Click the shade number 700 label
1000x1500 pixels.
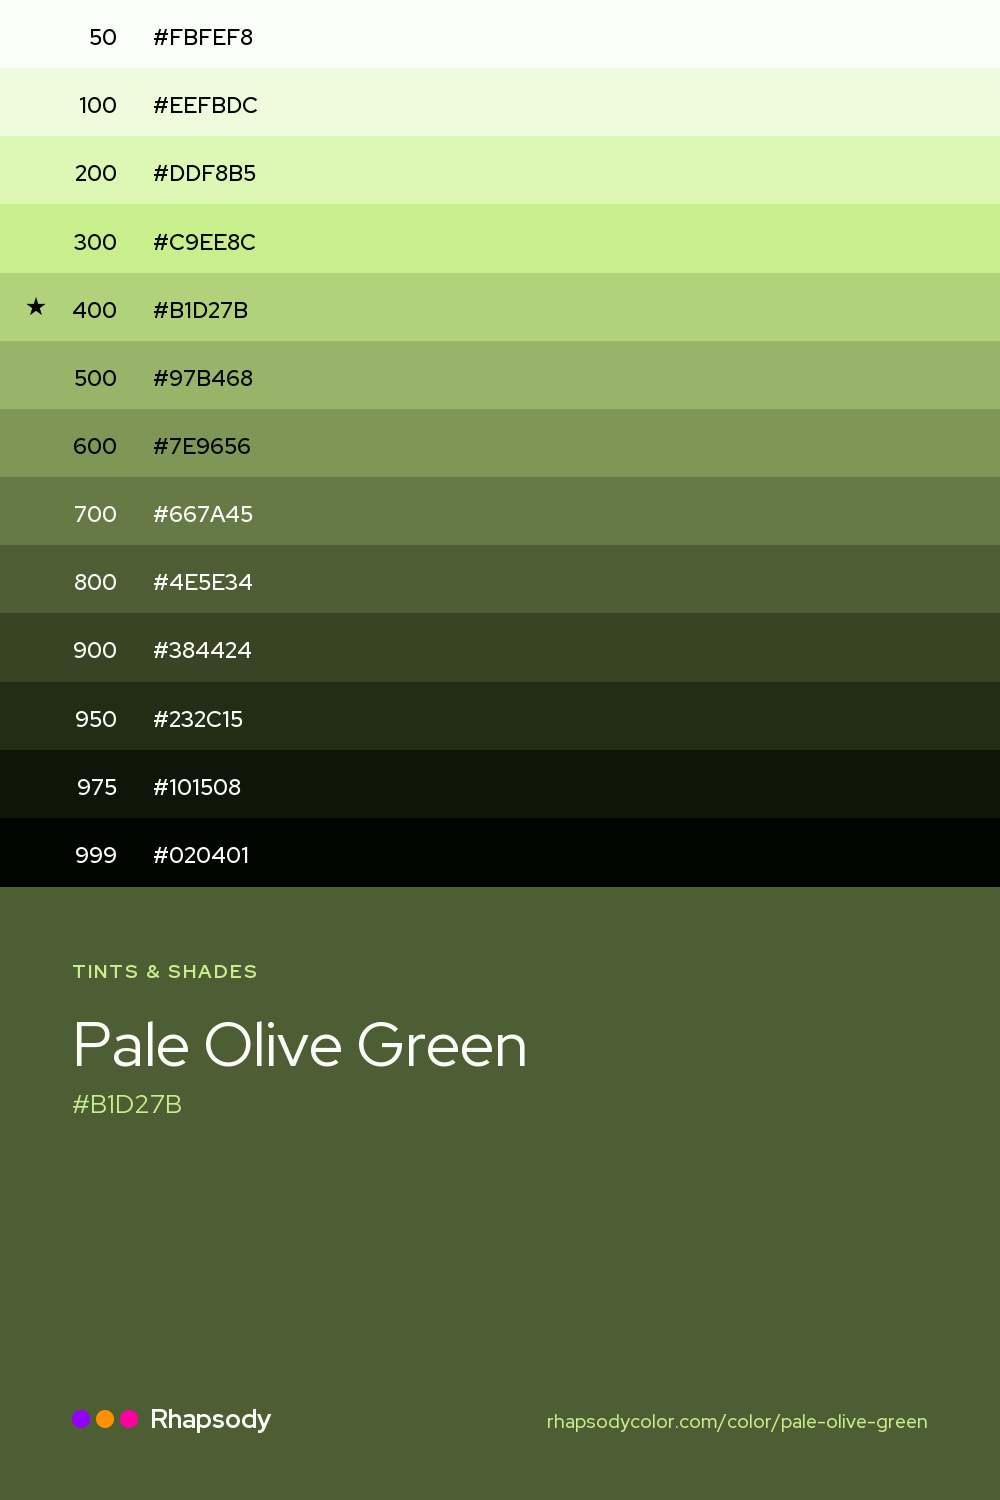(x=96, y=514)
